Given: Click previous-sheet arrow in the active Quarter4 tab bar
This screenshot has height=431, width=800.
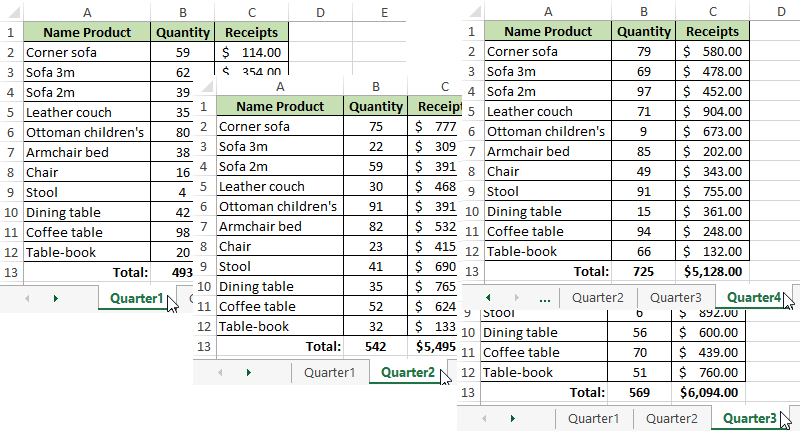Looking at the screenshot, I should click(487, 298).
